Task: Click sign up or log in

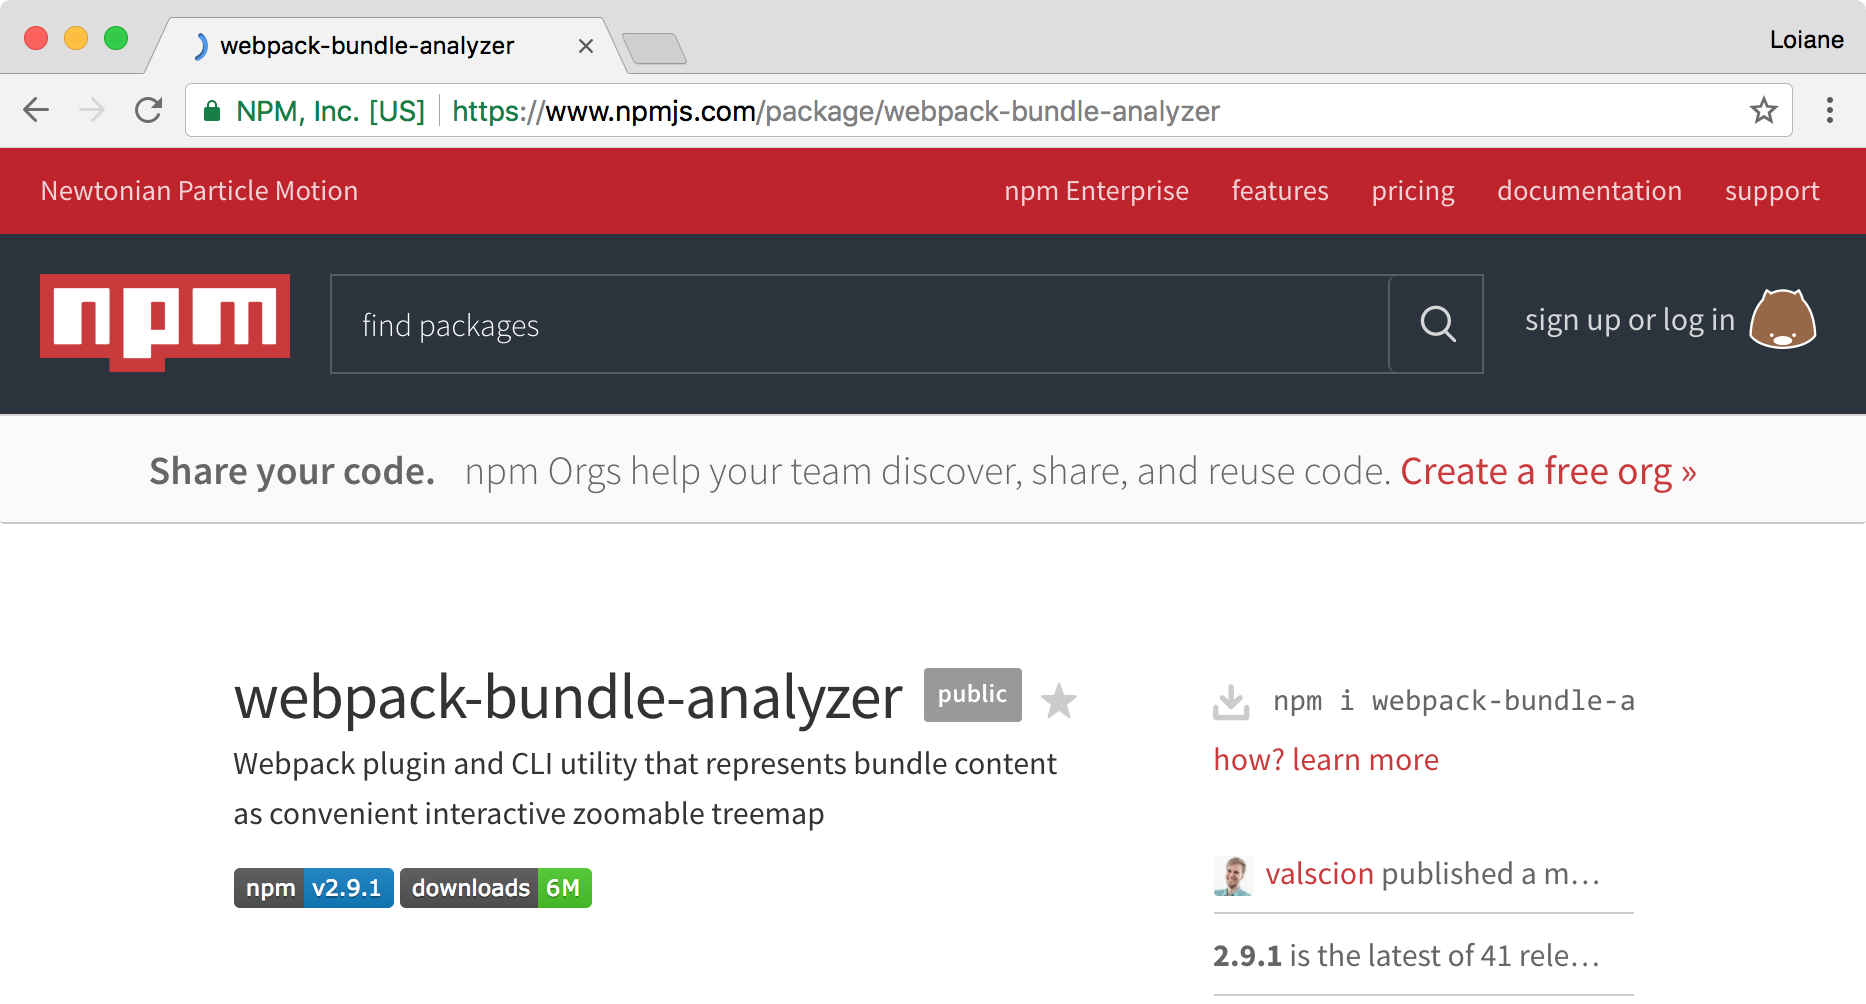Action: coord(1629,320)
